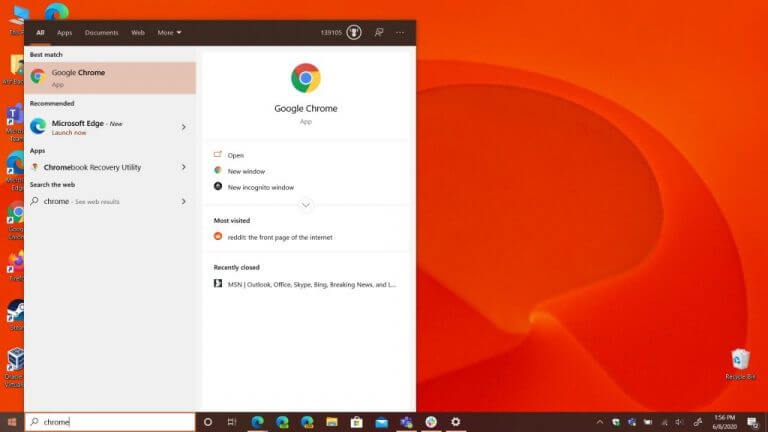This screenshot has height=432, width=768.
Task: Select Chromebook Recovery Utility app result
Action: click(110, 167)
